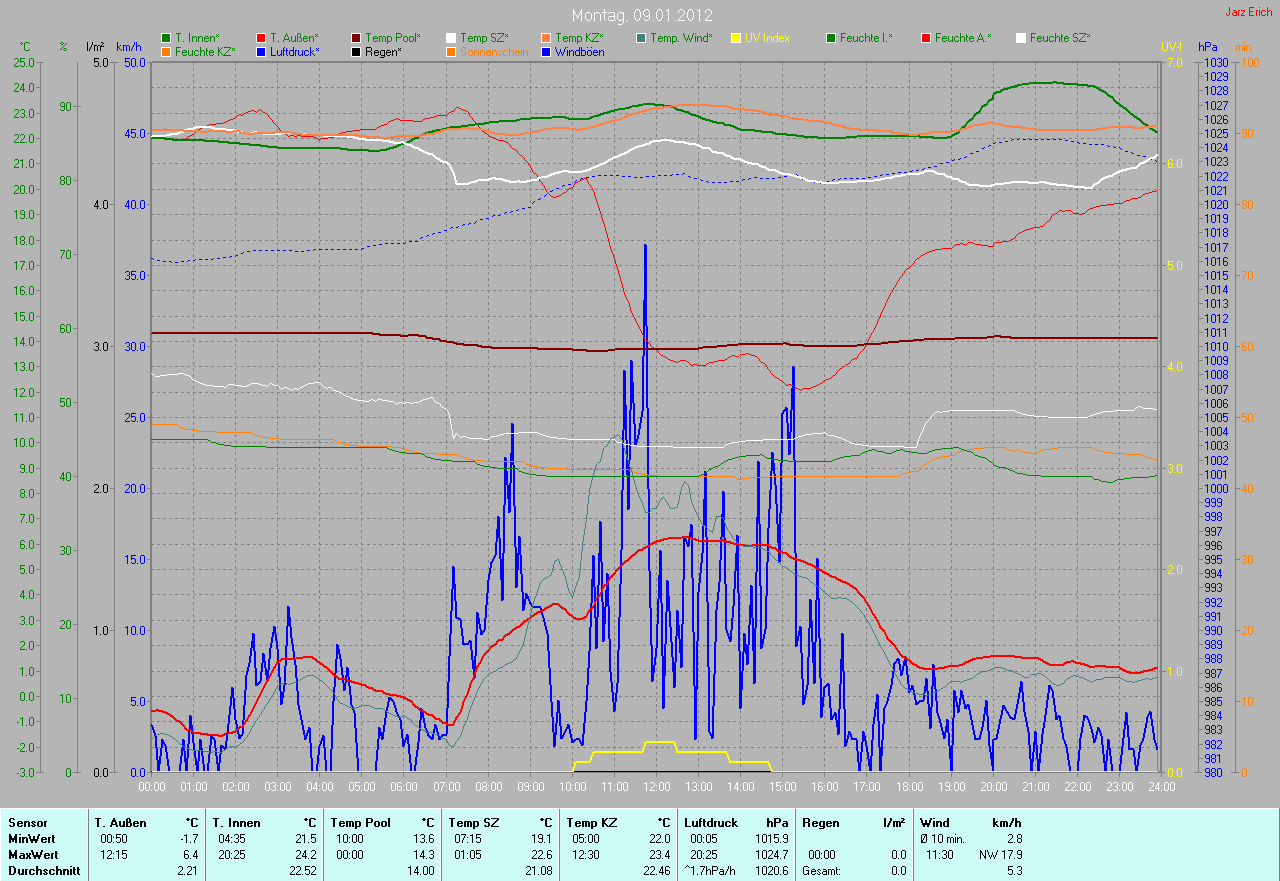This screenshot has width=1280, height=881.
Task: Click the teal Temp. Wind legend square
Action: (641, 38)
